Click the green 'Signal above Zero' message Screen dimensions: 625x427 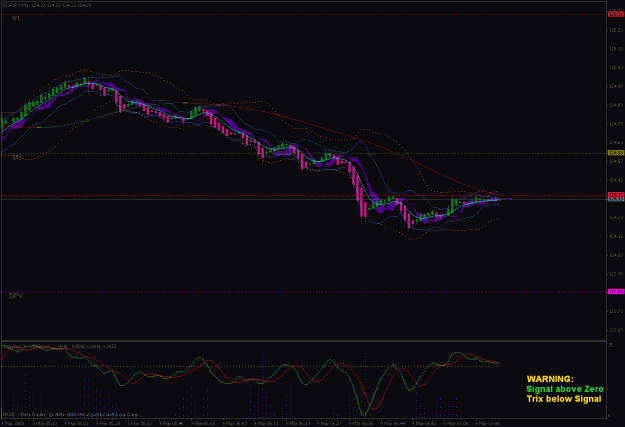point(565,389)
